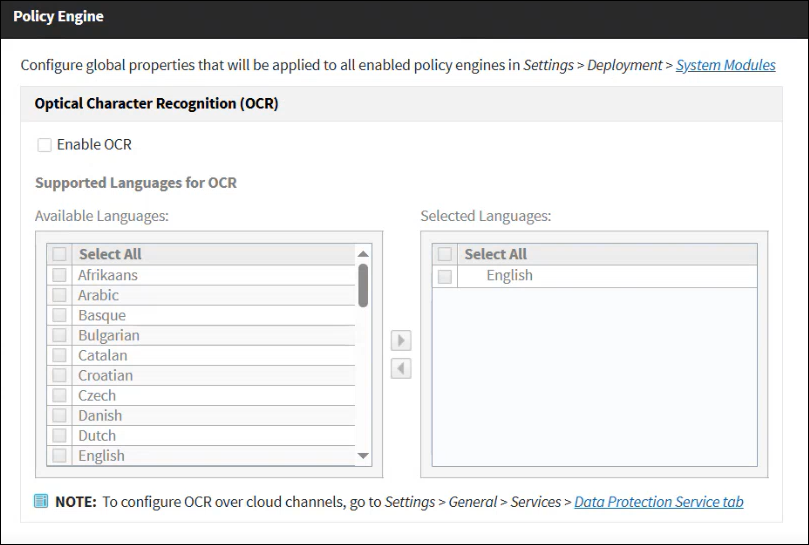Tick the Arabic language checkbox
This screenshot has width=809, height=545.
[x=60, y=295]
